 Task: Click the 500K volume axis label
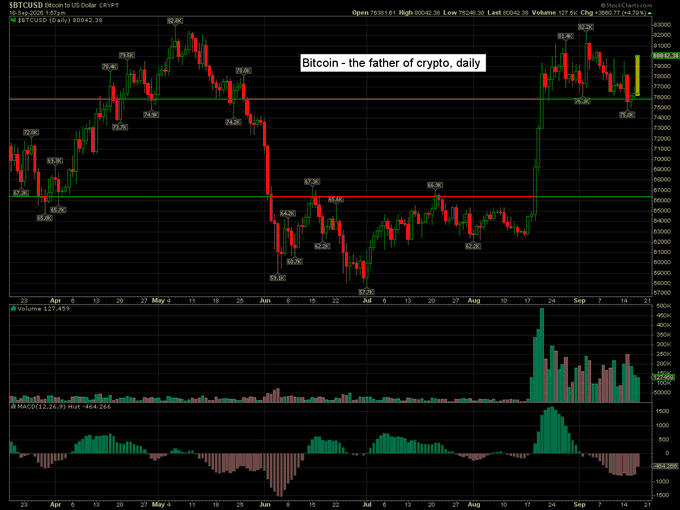click(x=664, y=306)
